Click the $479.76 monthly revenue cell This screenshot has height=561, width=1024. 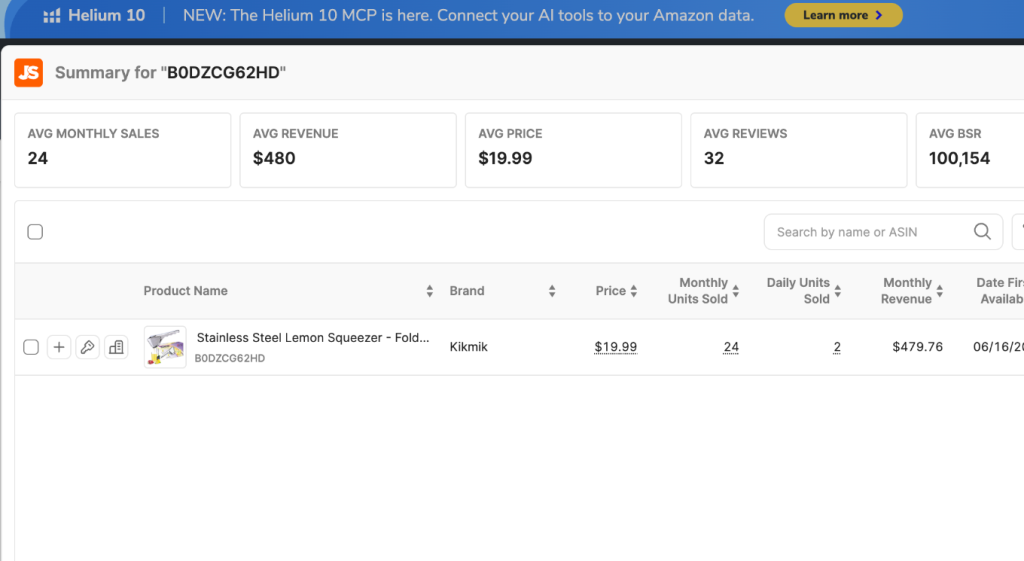point(918,347)
